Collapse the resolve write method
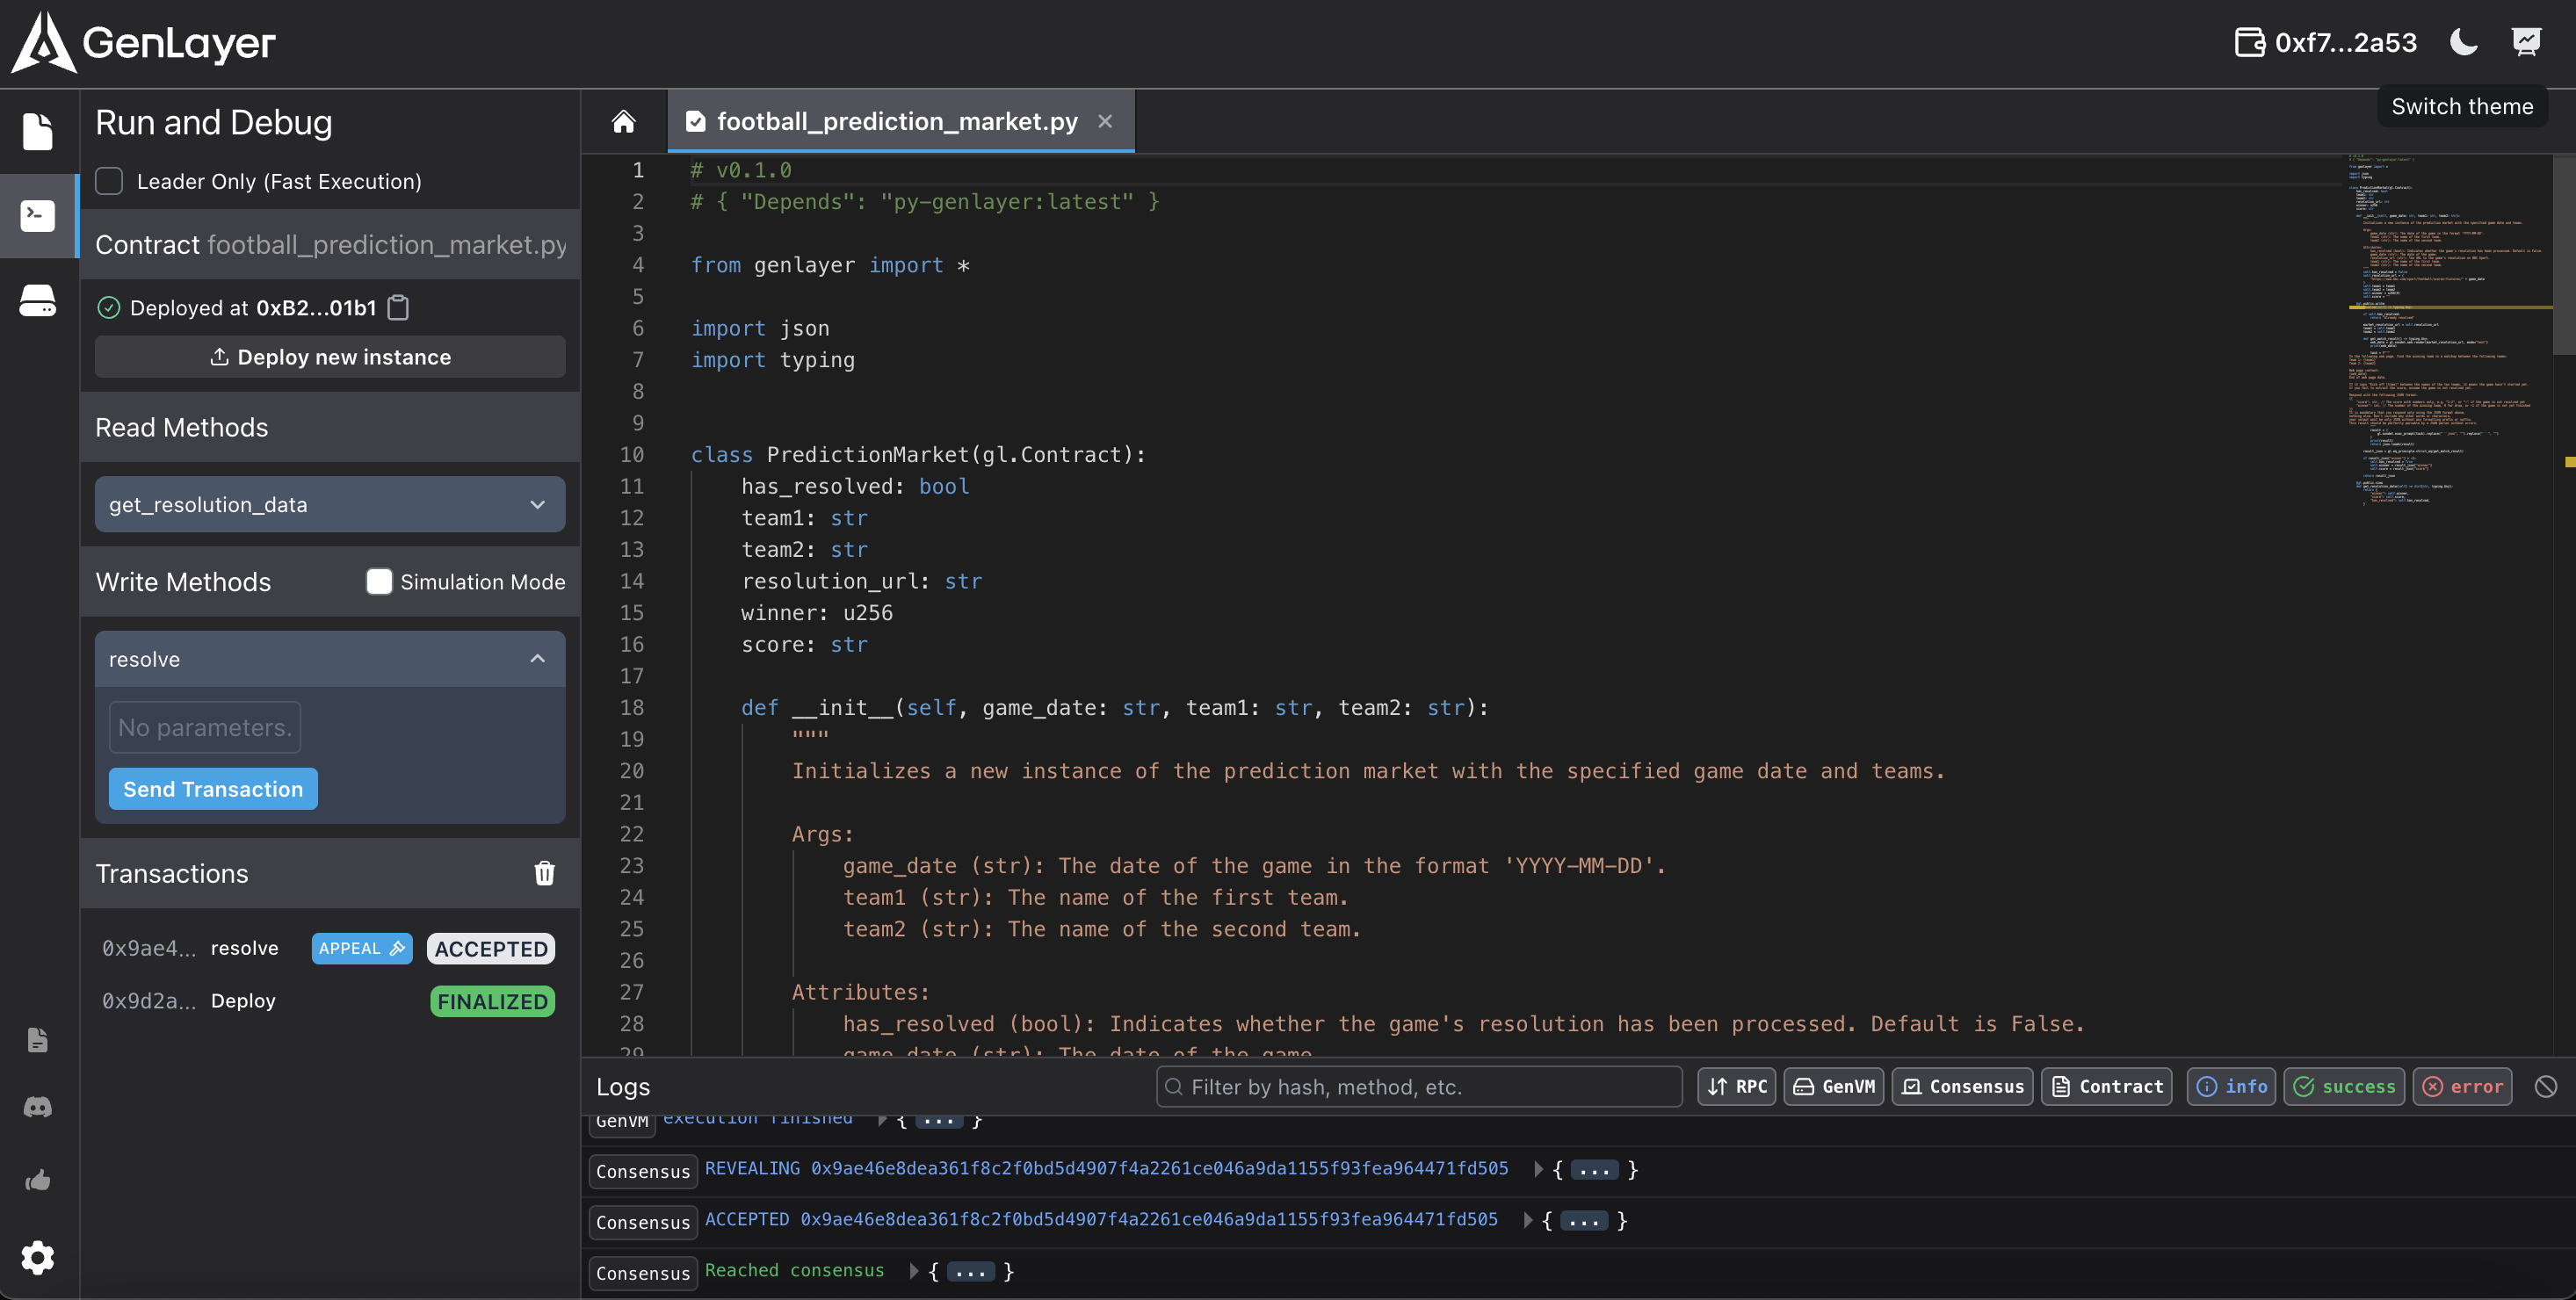The image size is (2576, 1300). point(329,659)
